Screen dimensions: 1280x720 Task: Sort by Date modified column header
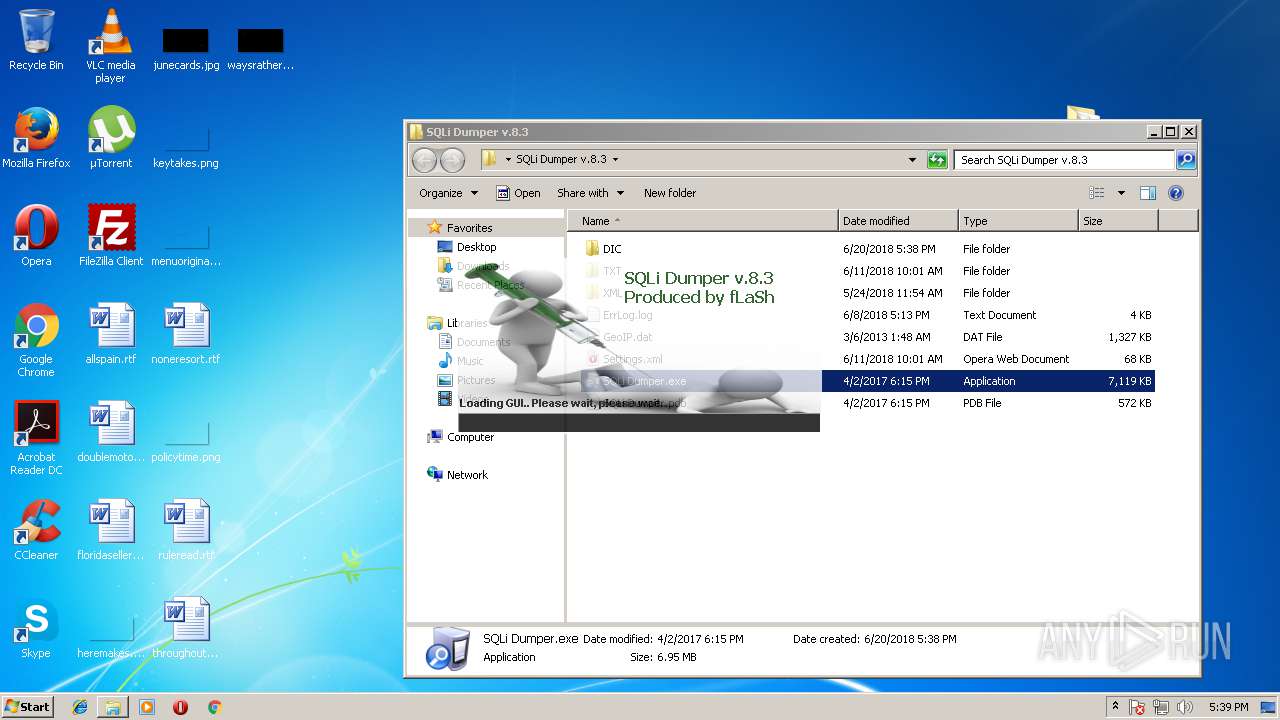pyautogui.click(x=897, y=221)
